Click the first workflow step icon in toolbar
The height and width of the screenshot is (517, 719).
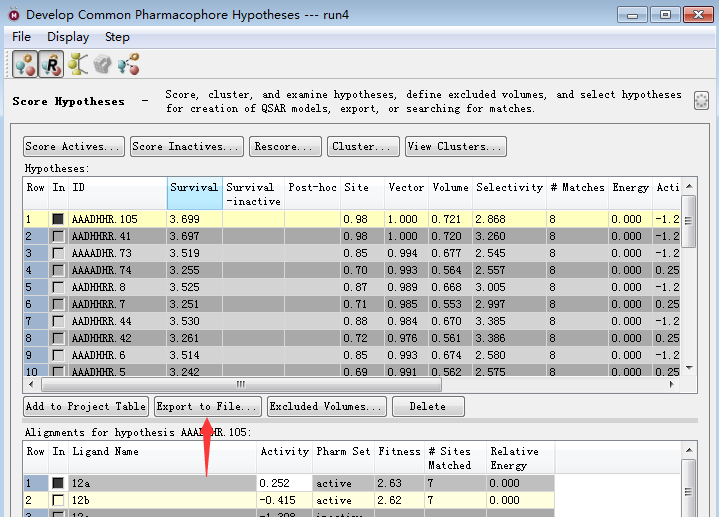(26, 65)
